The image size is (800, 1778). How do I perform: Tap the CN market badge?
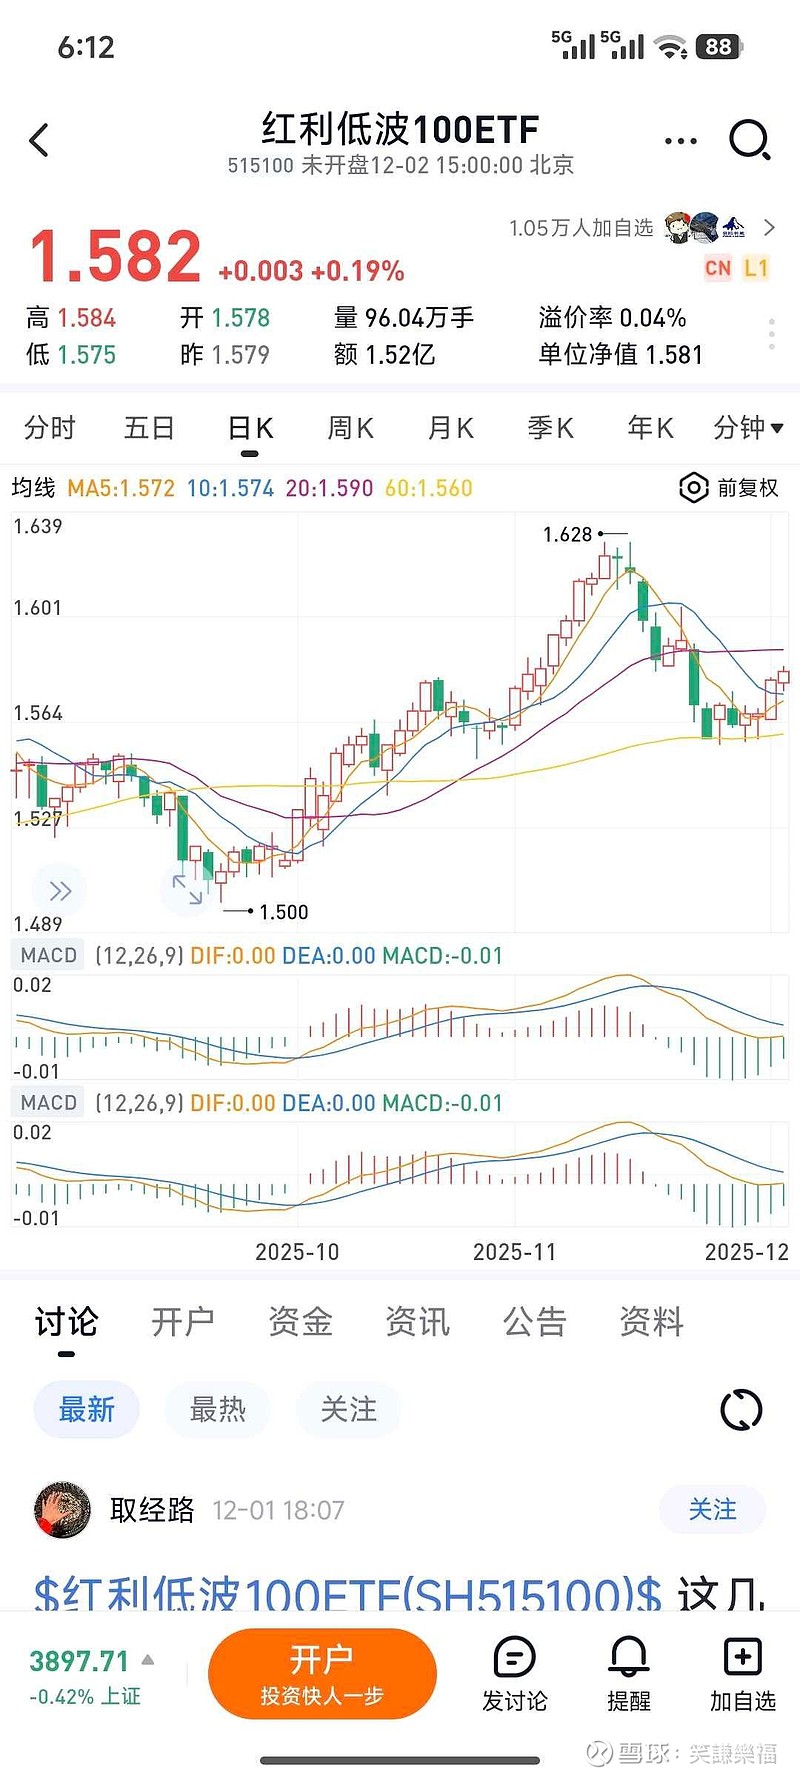pos(718,268)
